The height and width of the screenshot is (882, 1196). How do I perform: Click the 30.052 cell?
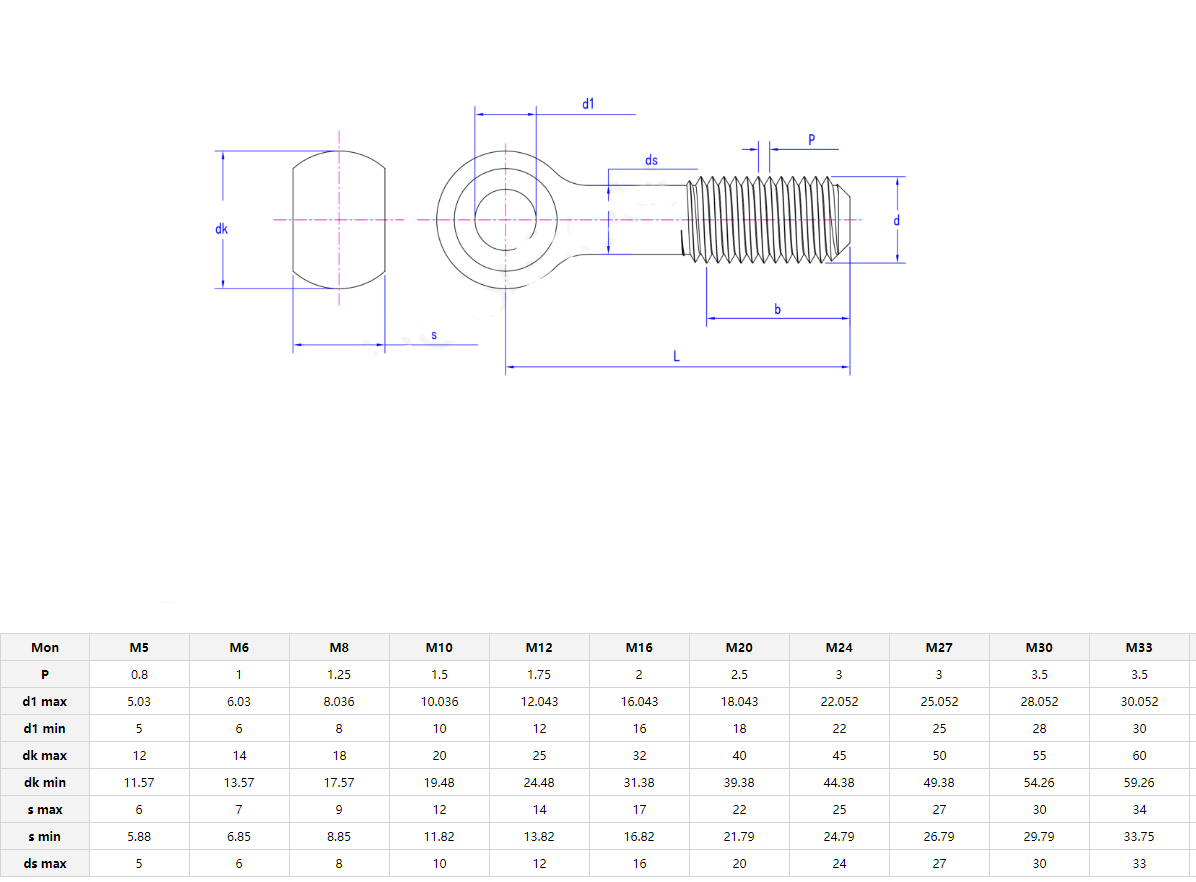(x=1139, y=701)
